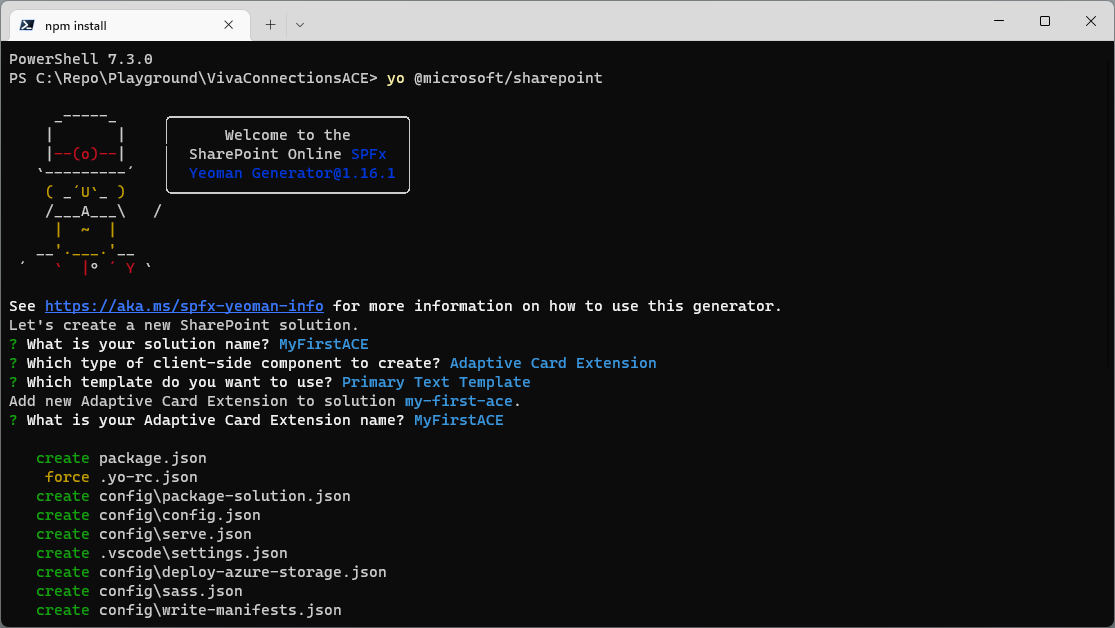
Task: Select the npm install terminal tab
Action: (x=129, y=25)
